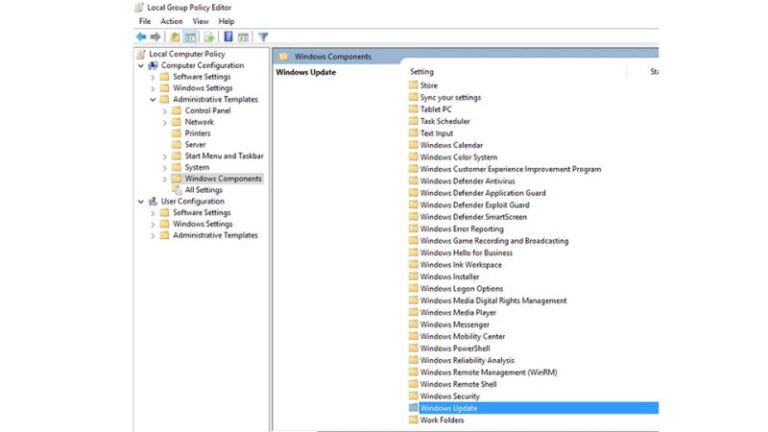The image size is (768, 432).
Task: Select Windows Media Digital Rights Management
Action: tap(493, 301)
